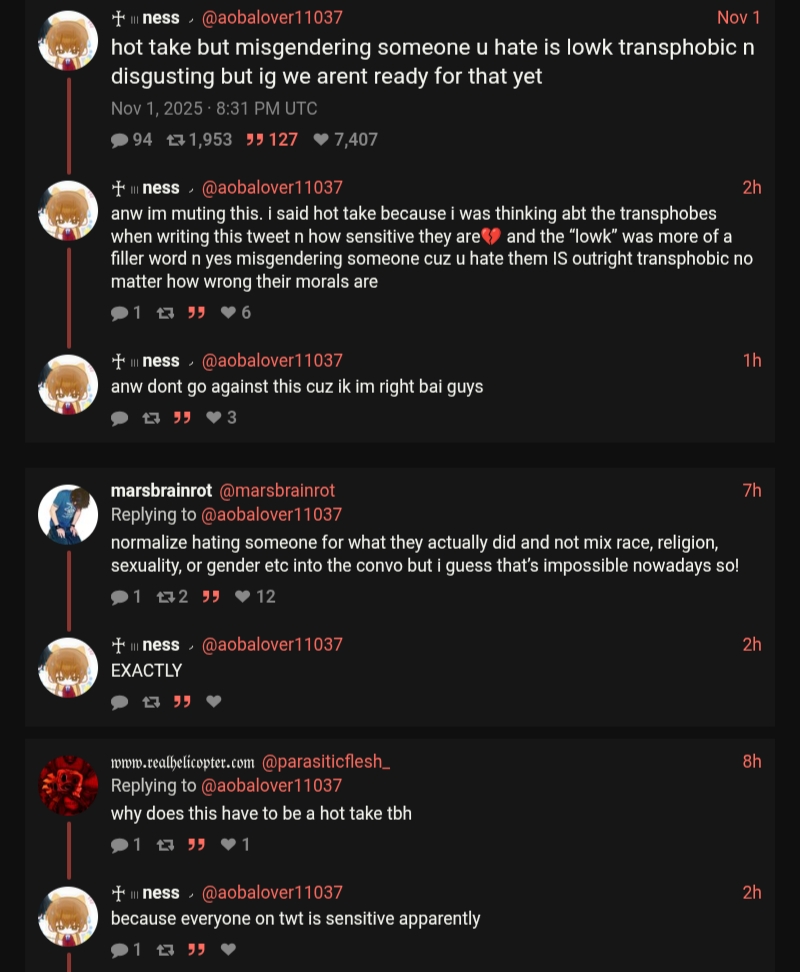Open @marsbrainrot handle link
This screenshot has width=800, height=972.
pos(276,490)
